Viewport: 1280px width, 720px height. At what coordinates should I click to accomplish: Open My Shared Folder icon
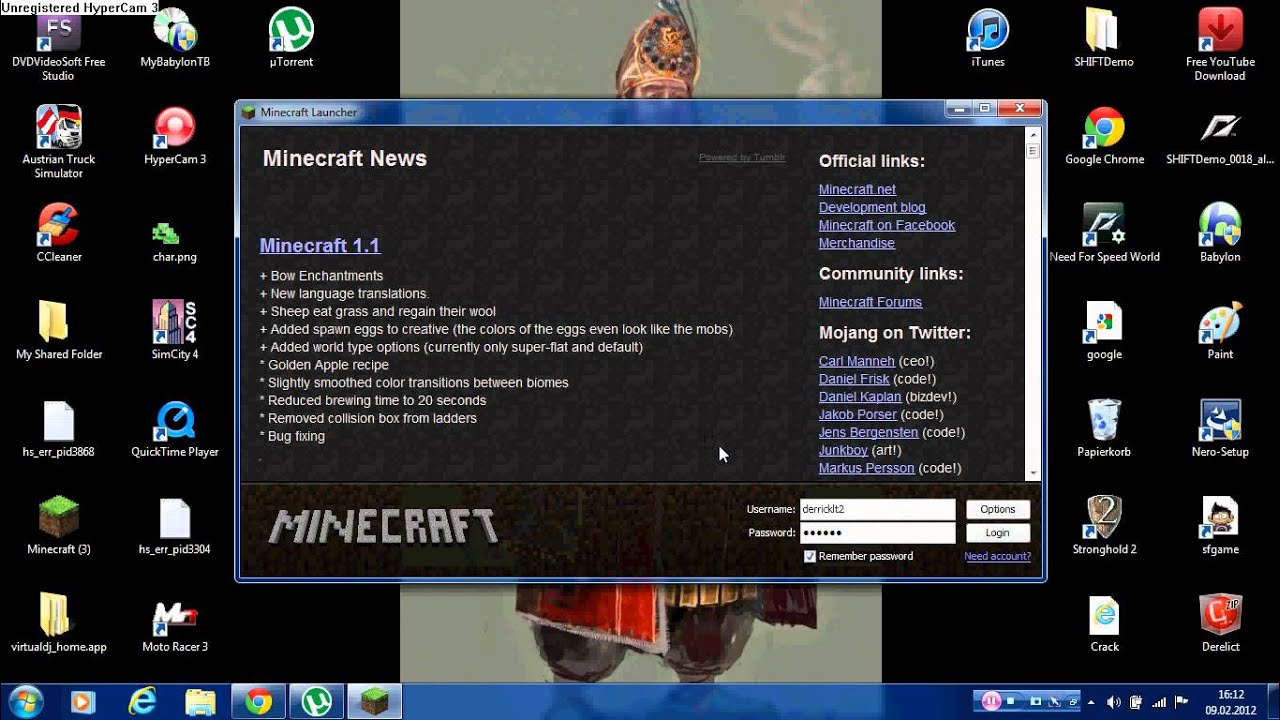[58, 330]
